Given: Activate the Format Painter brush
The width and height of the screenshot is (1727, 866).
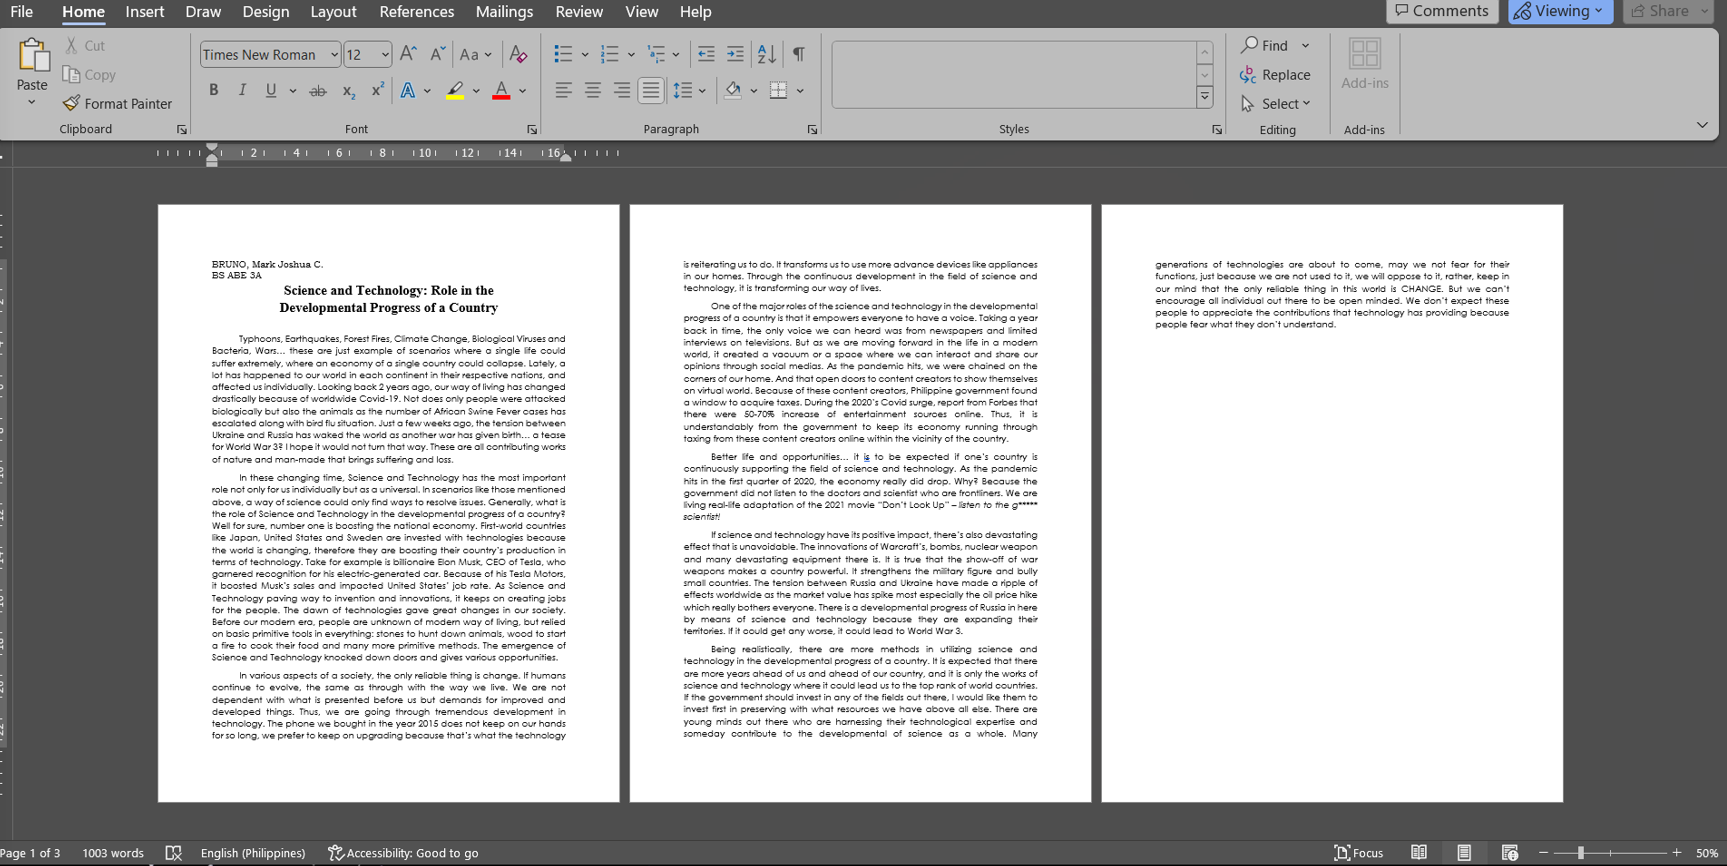Looking at the screenshot, I should point(71,104).
